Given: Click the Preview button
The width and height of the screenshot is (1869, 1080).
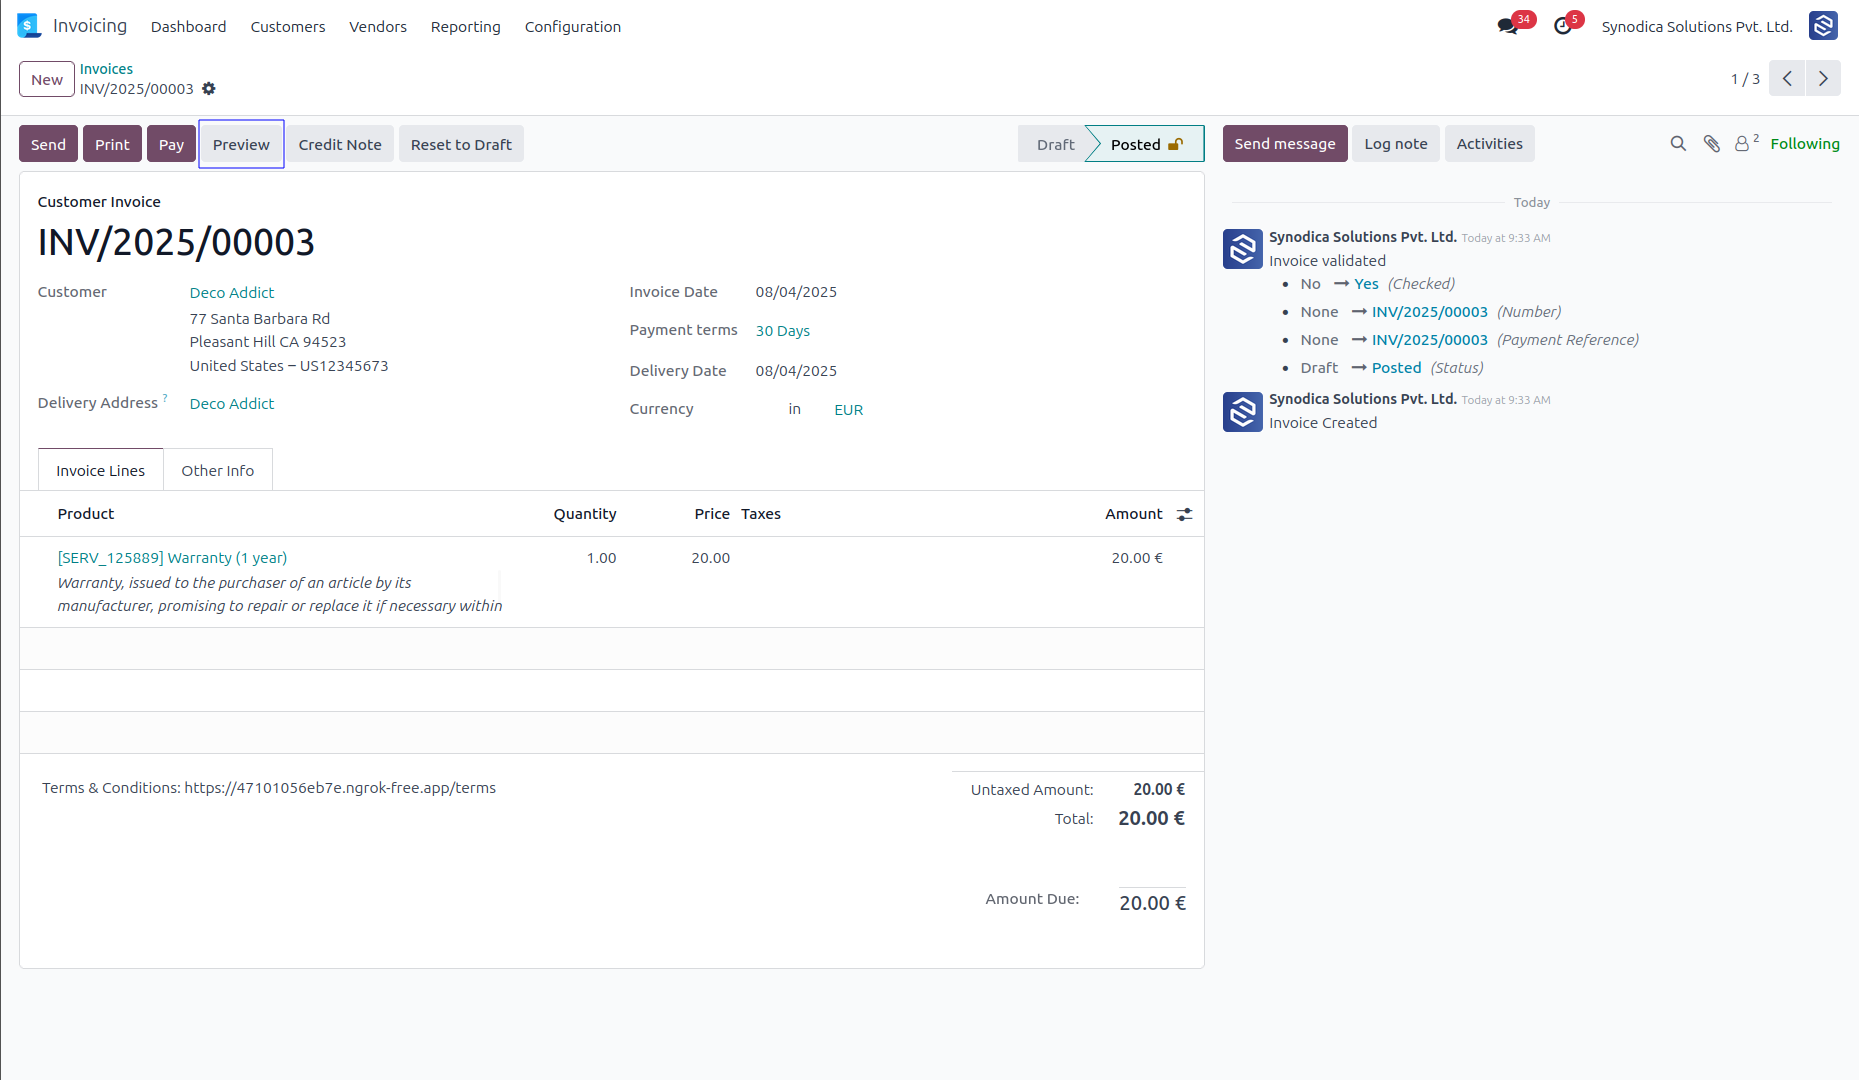Looking at the screenshot, I should pyautogui.click(x=241, y=144).
